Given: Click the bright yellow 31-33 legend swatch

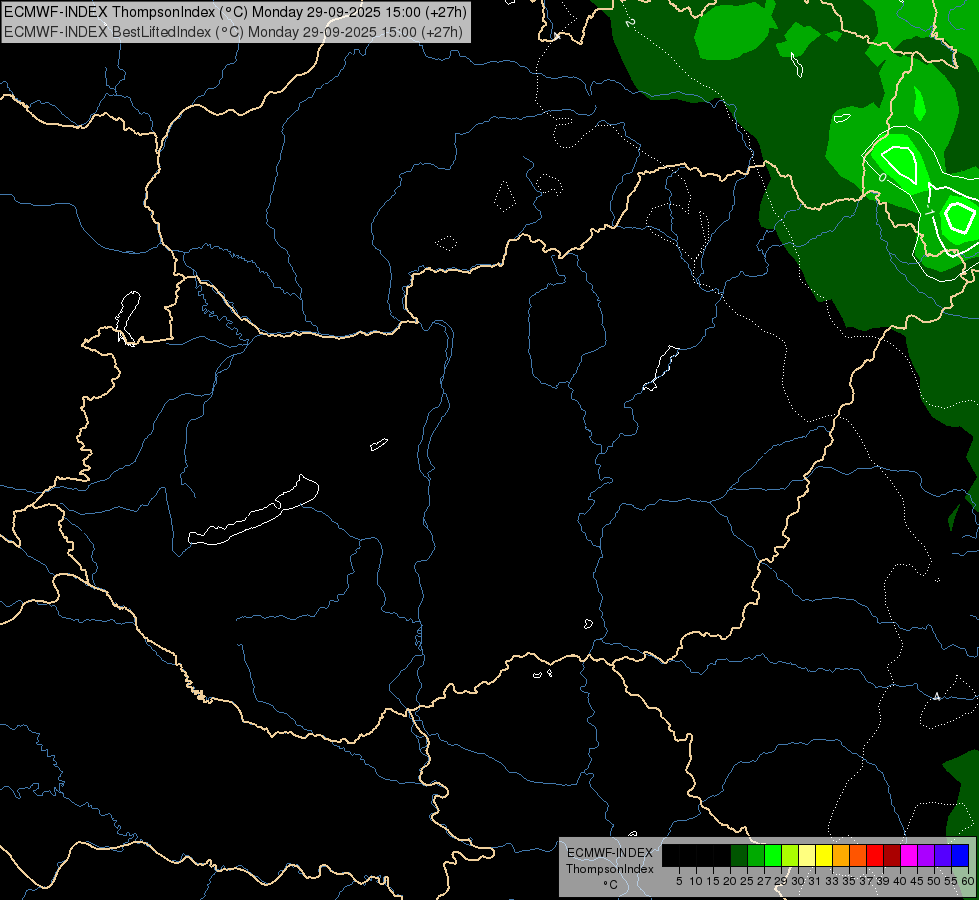Looking at the screenshot, I should pos(823,856).
